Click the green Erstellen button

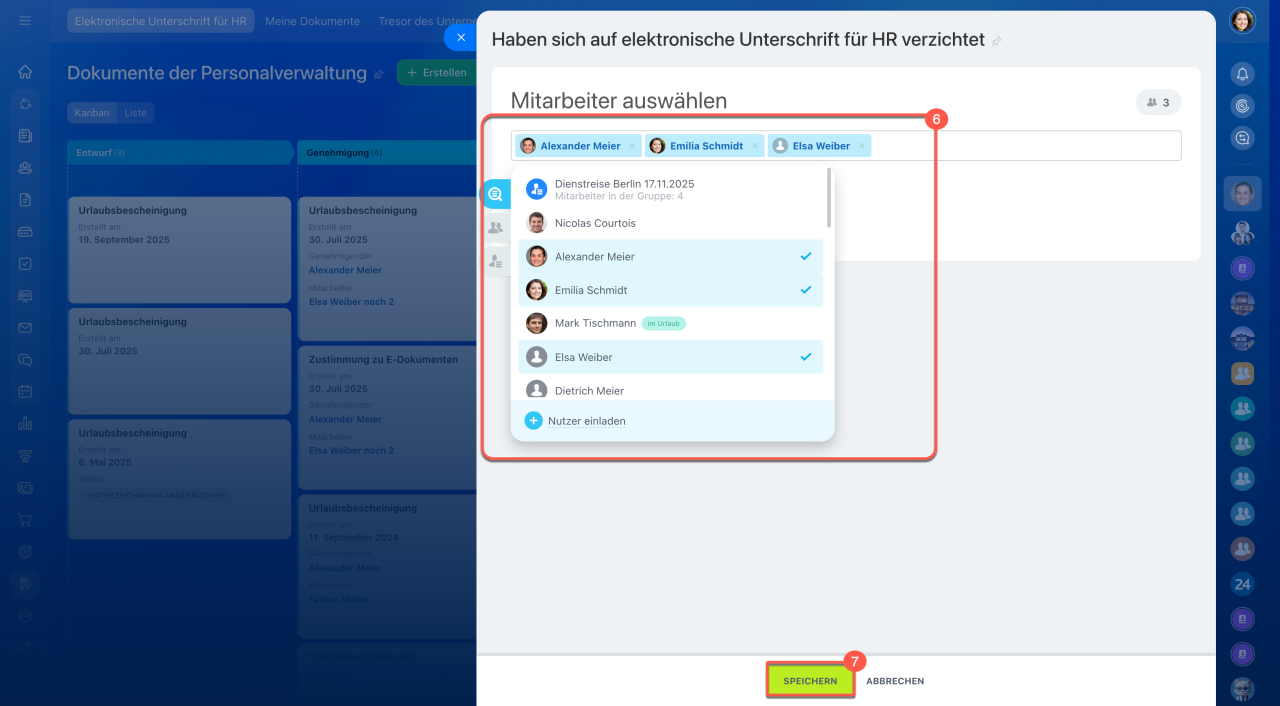[436, 73]
